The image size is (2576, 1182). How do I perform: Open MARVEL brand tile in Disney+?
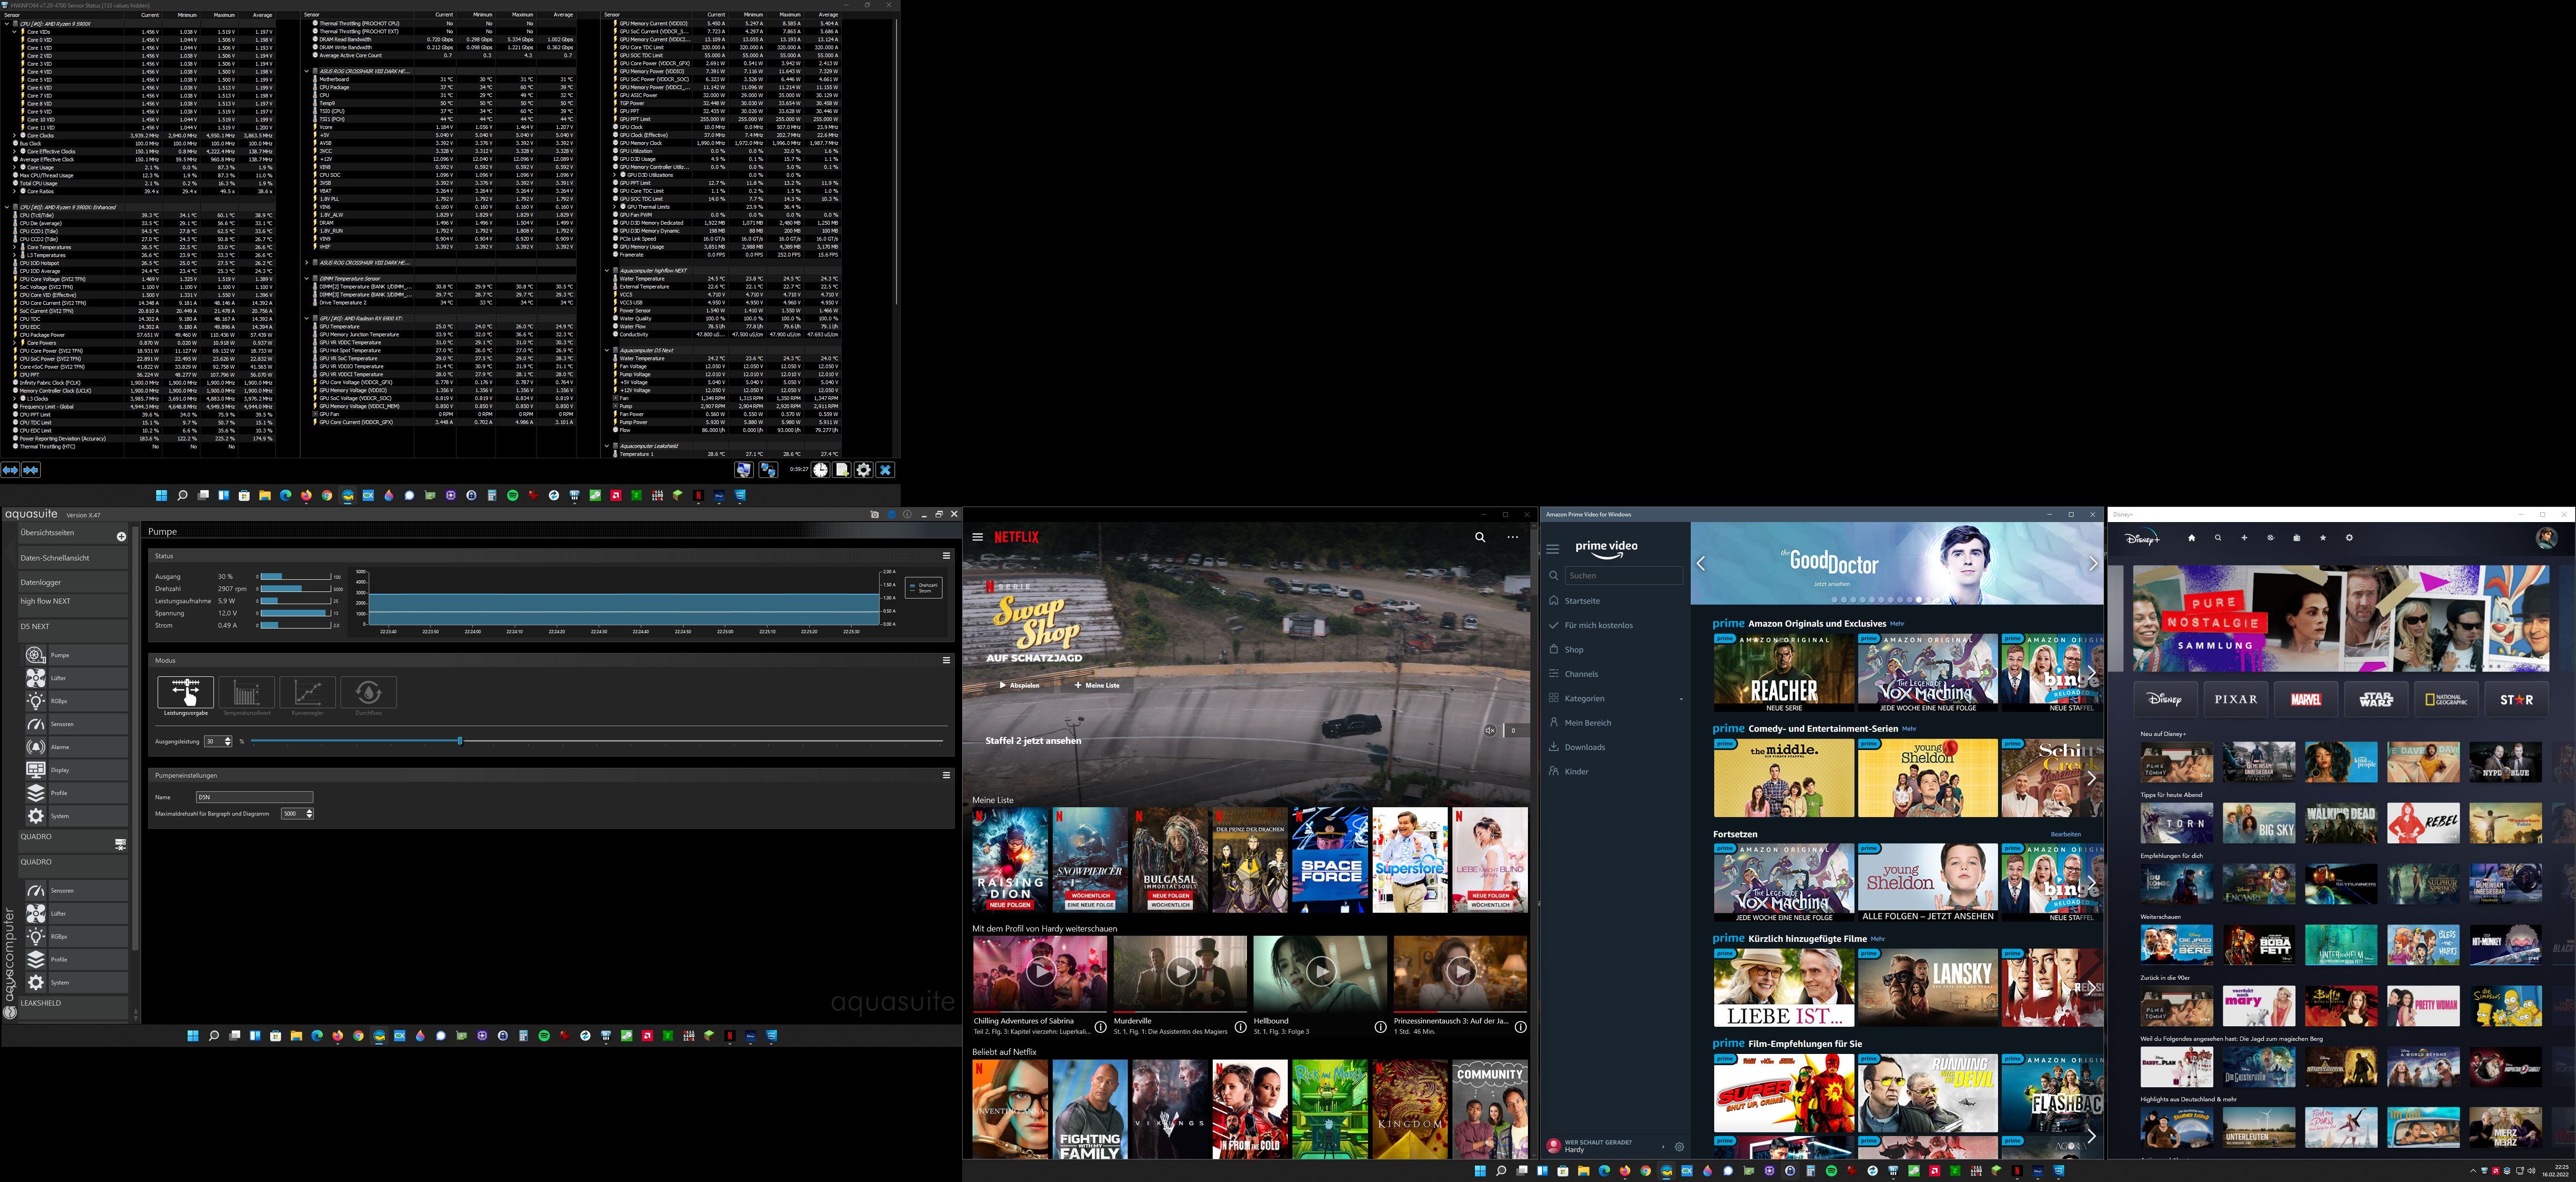[x=2306, y=699]
